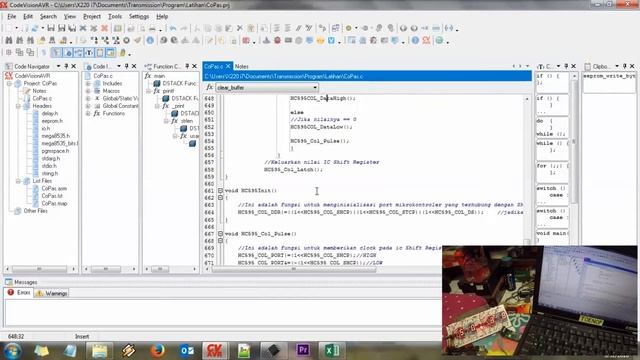Open the clear_buffer function dropdown
This screenshot has height=360, width=640.
coord(315,87)
